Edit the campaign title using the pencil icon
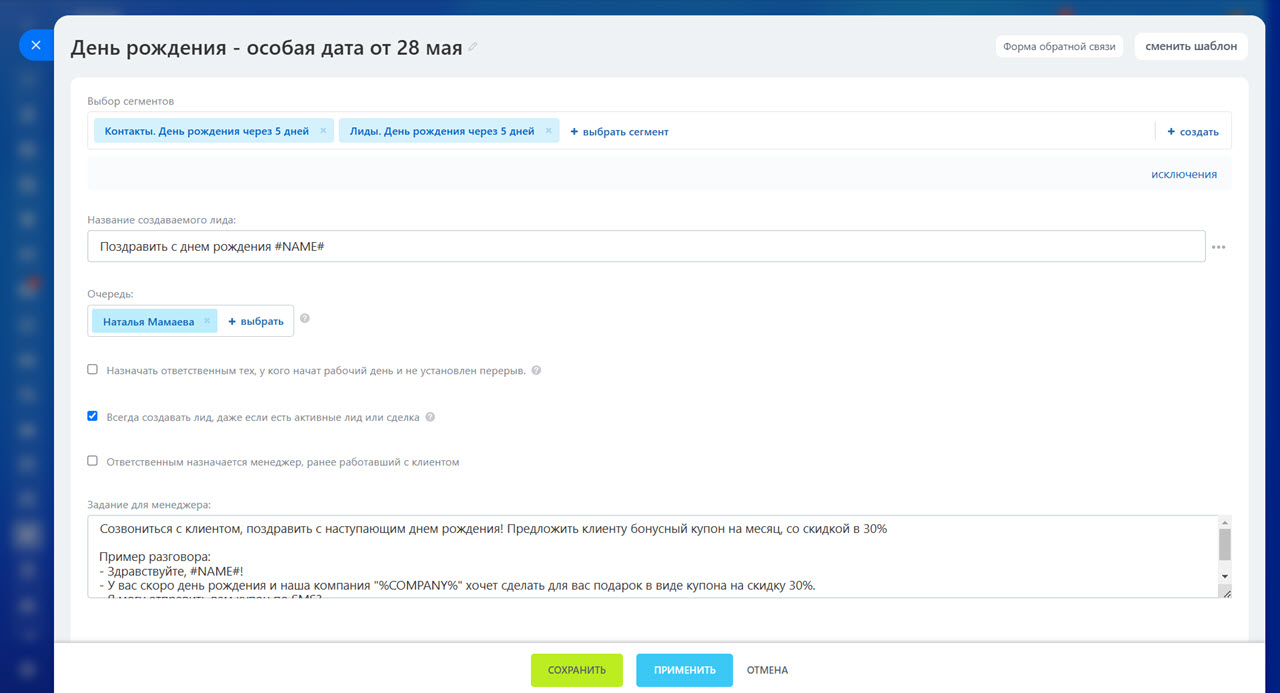This screenshot has height=693, width=1280. pyautogui.click(x=473, y=47)
